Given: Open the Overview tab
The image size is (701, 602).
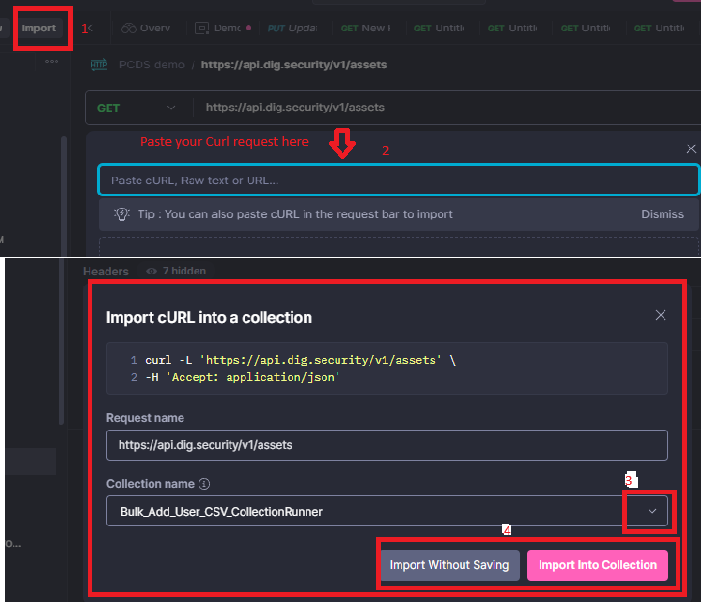Looking at the screenshot, I should [x=146, y=28].
